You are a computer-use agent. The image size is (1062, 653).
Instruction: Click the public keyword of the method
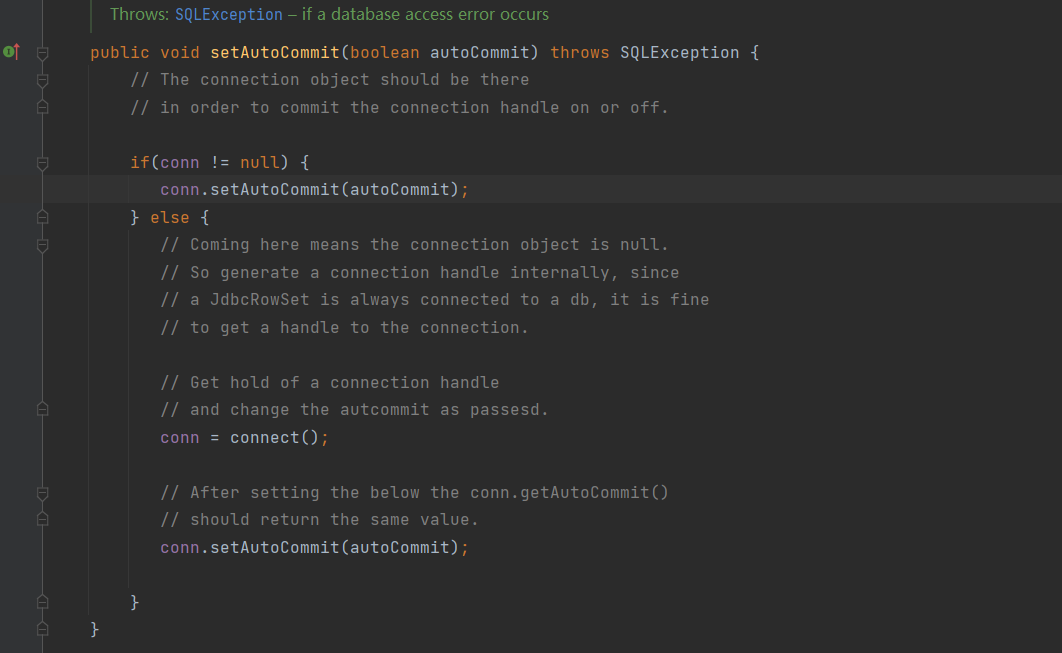[x=119, y=52]
